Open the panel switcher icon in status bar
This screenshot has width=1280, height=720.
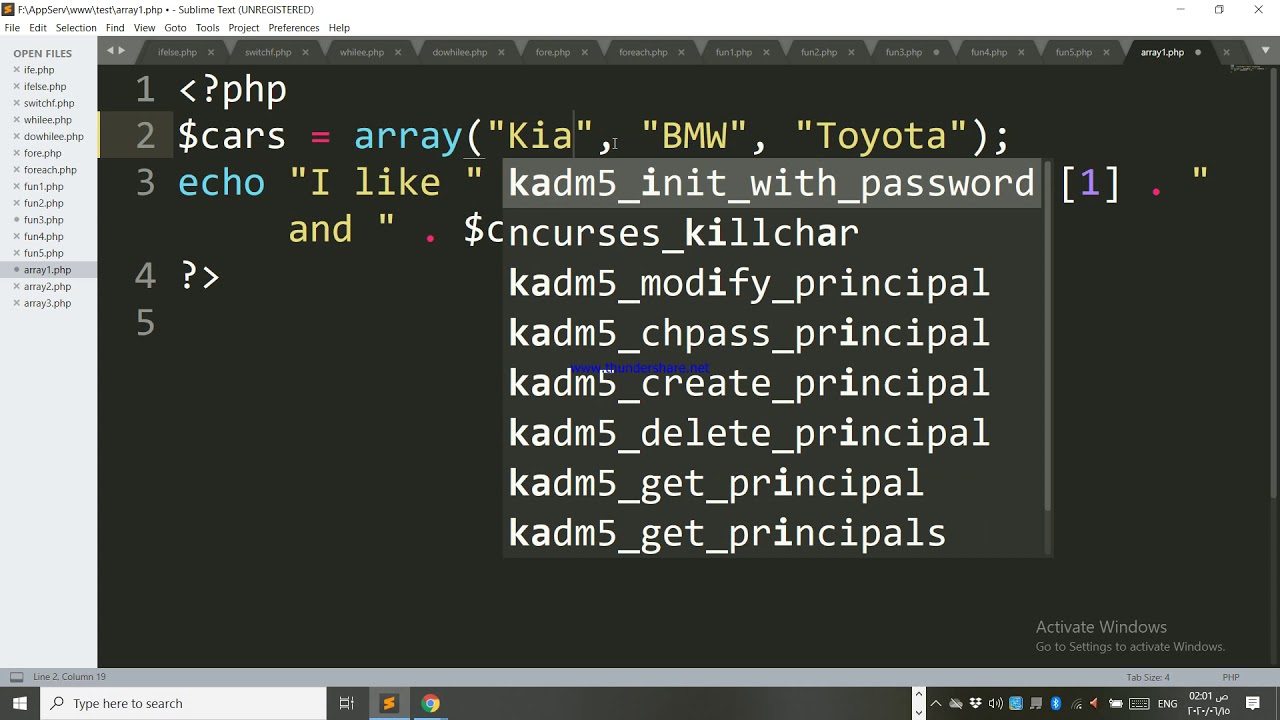click(x=16, y=677)
